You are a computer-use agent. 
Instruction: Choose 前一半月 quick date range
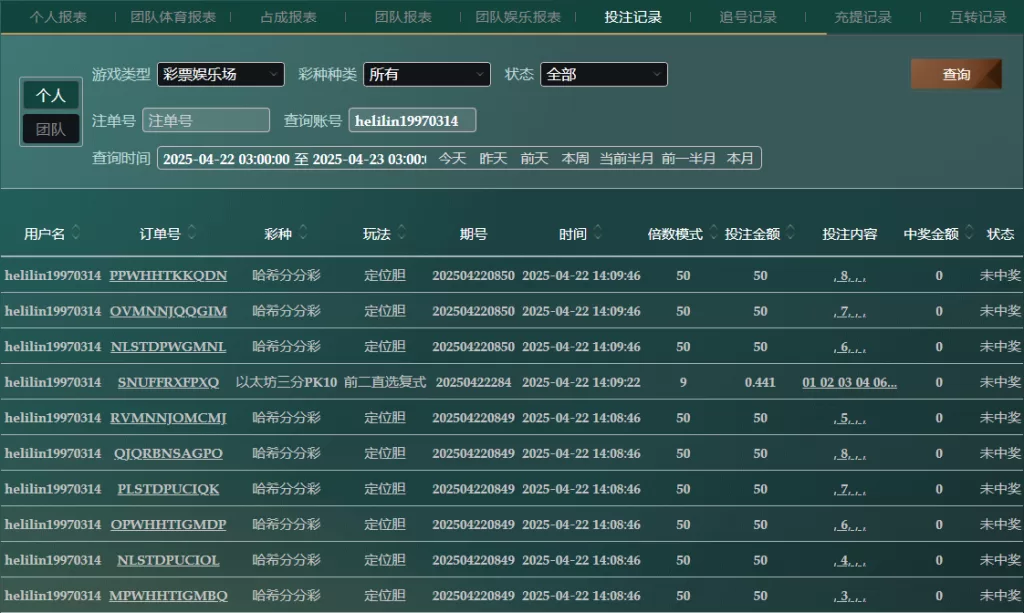coord(688,159)
